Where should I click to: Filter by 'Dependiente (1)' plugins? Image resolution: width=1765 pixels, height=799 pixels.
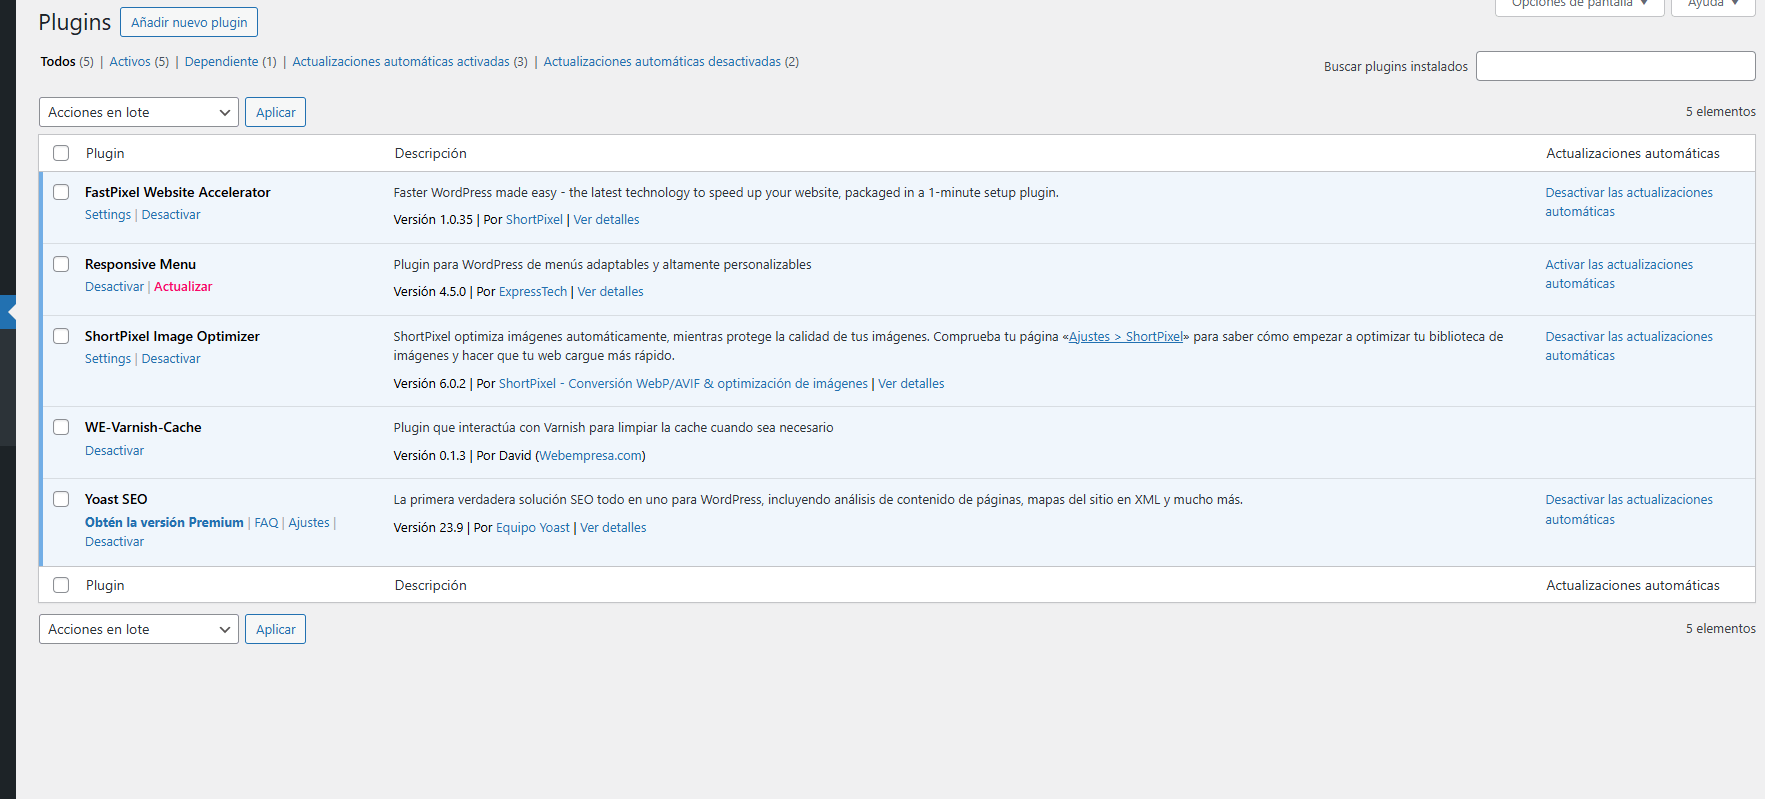[x=230, y=62]
